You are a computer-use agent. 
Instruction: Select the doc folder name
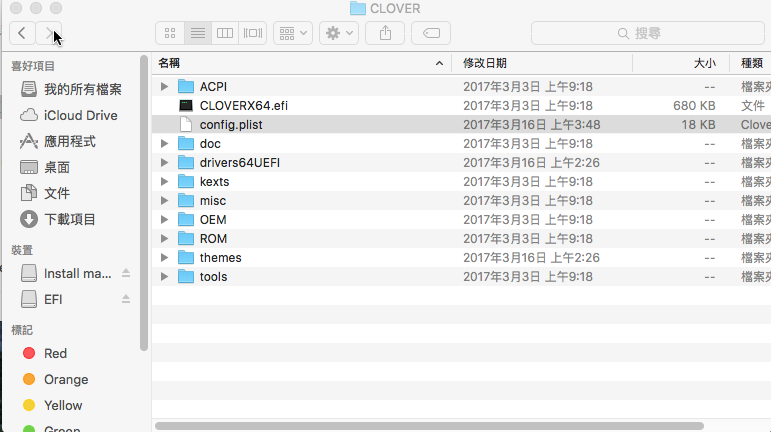tap(210, 144)
